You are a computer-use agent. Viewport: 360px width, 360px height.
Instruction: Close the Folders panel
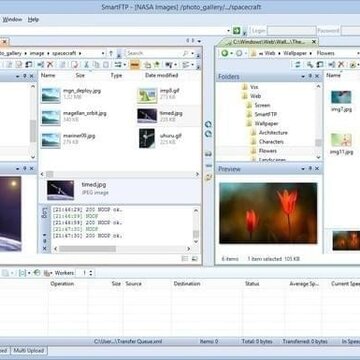(x=317, y=77)
